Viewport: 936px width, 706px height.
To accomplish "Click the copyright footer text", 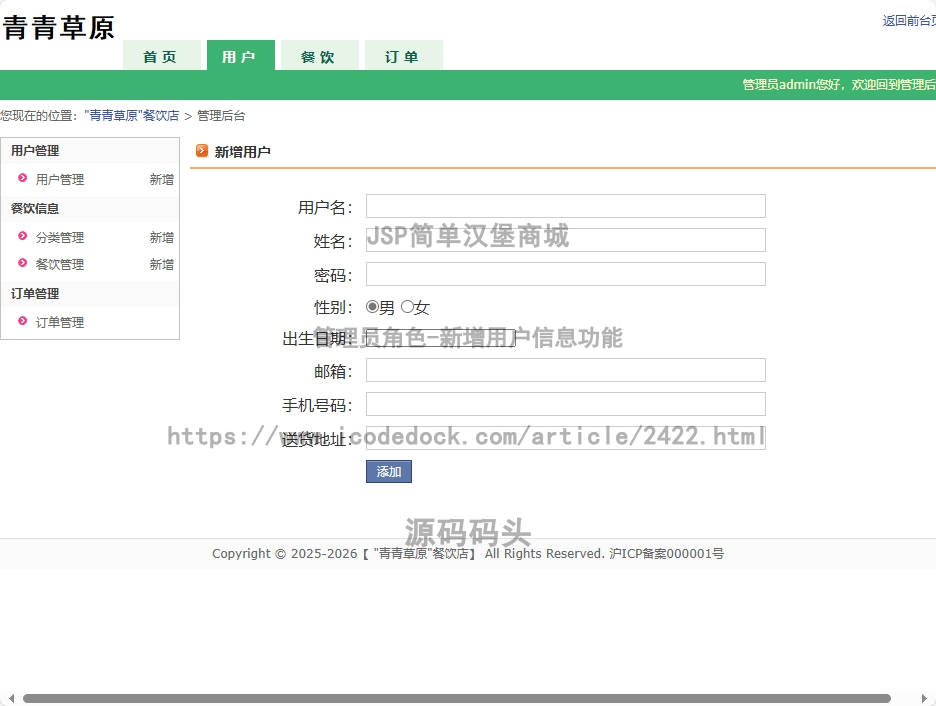I will (x=468, y=553).
